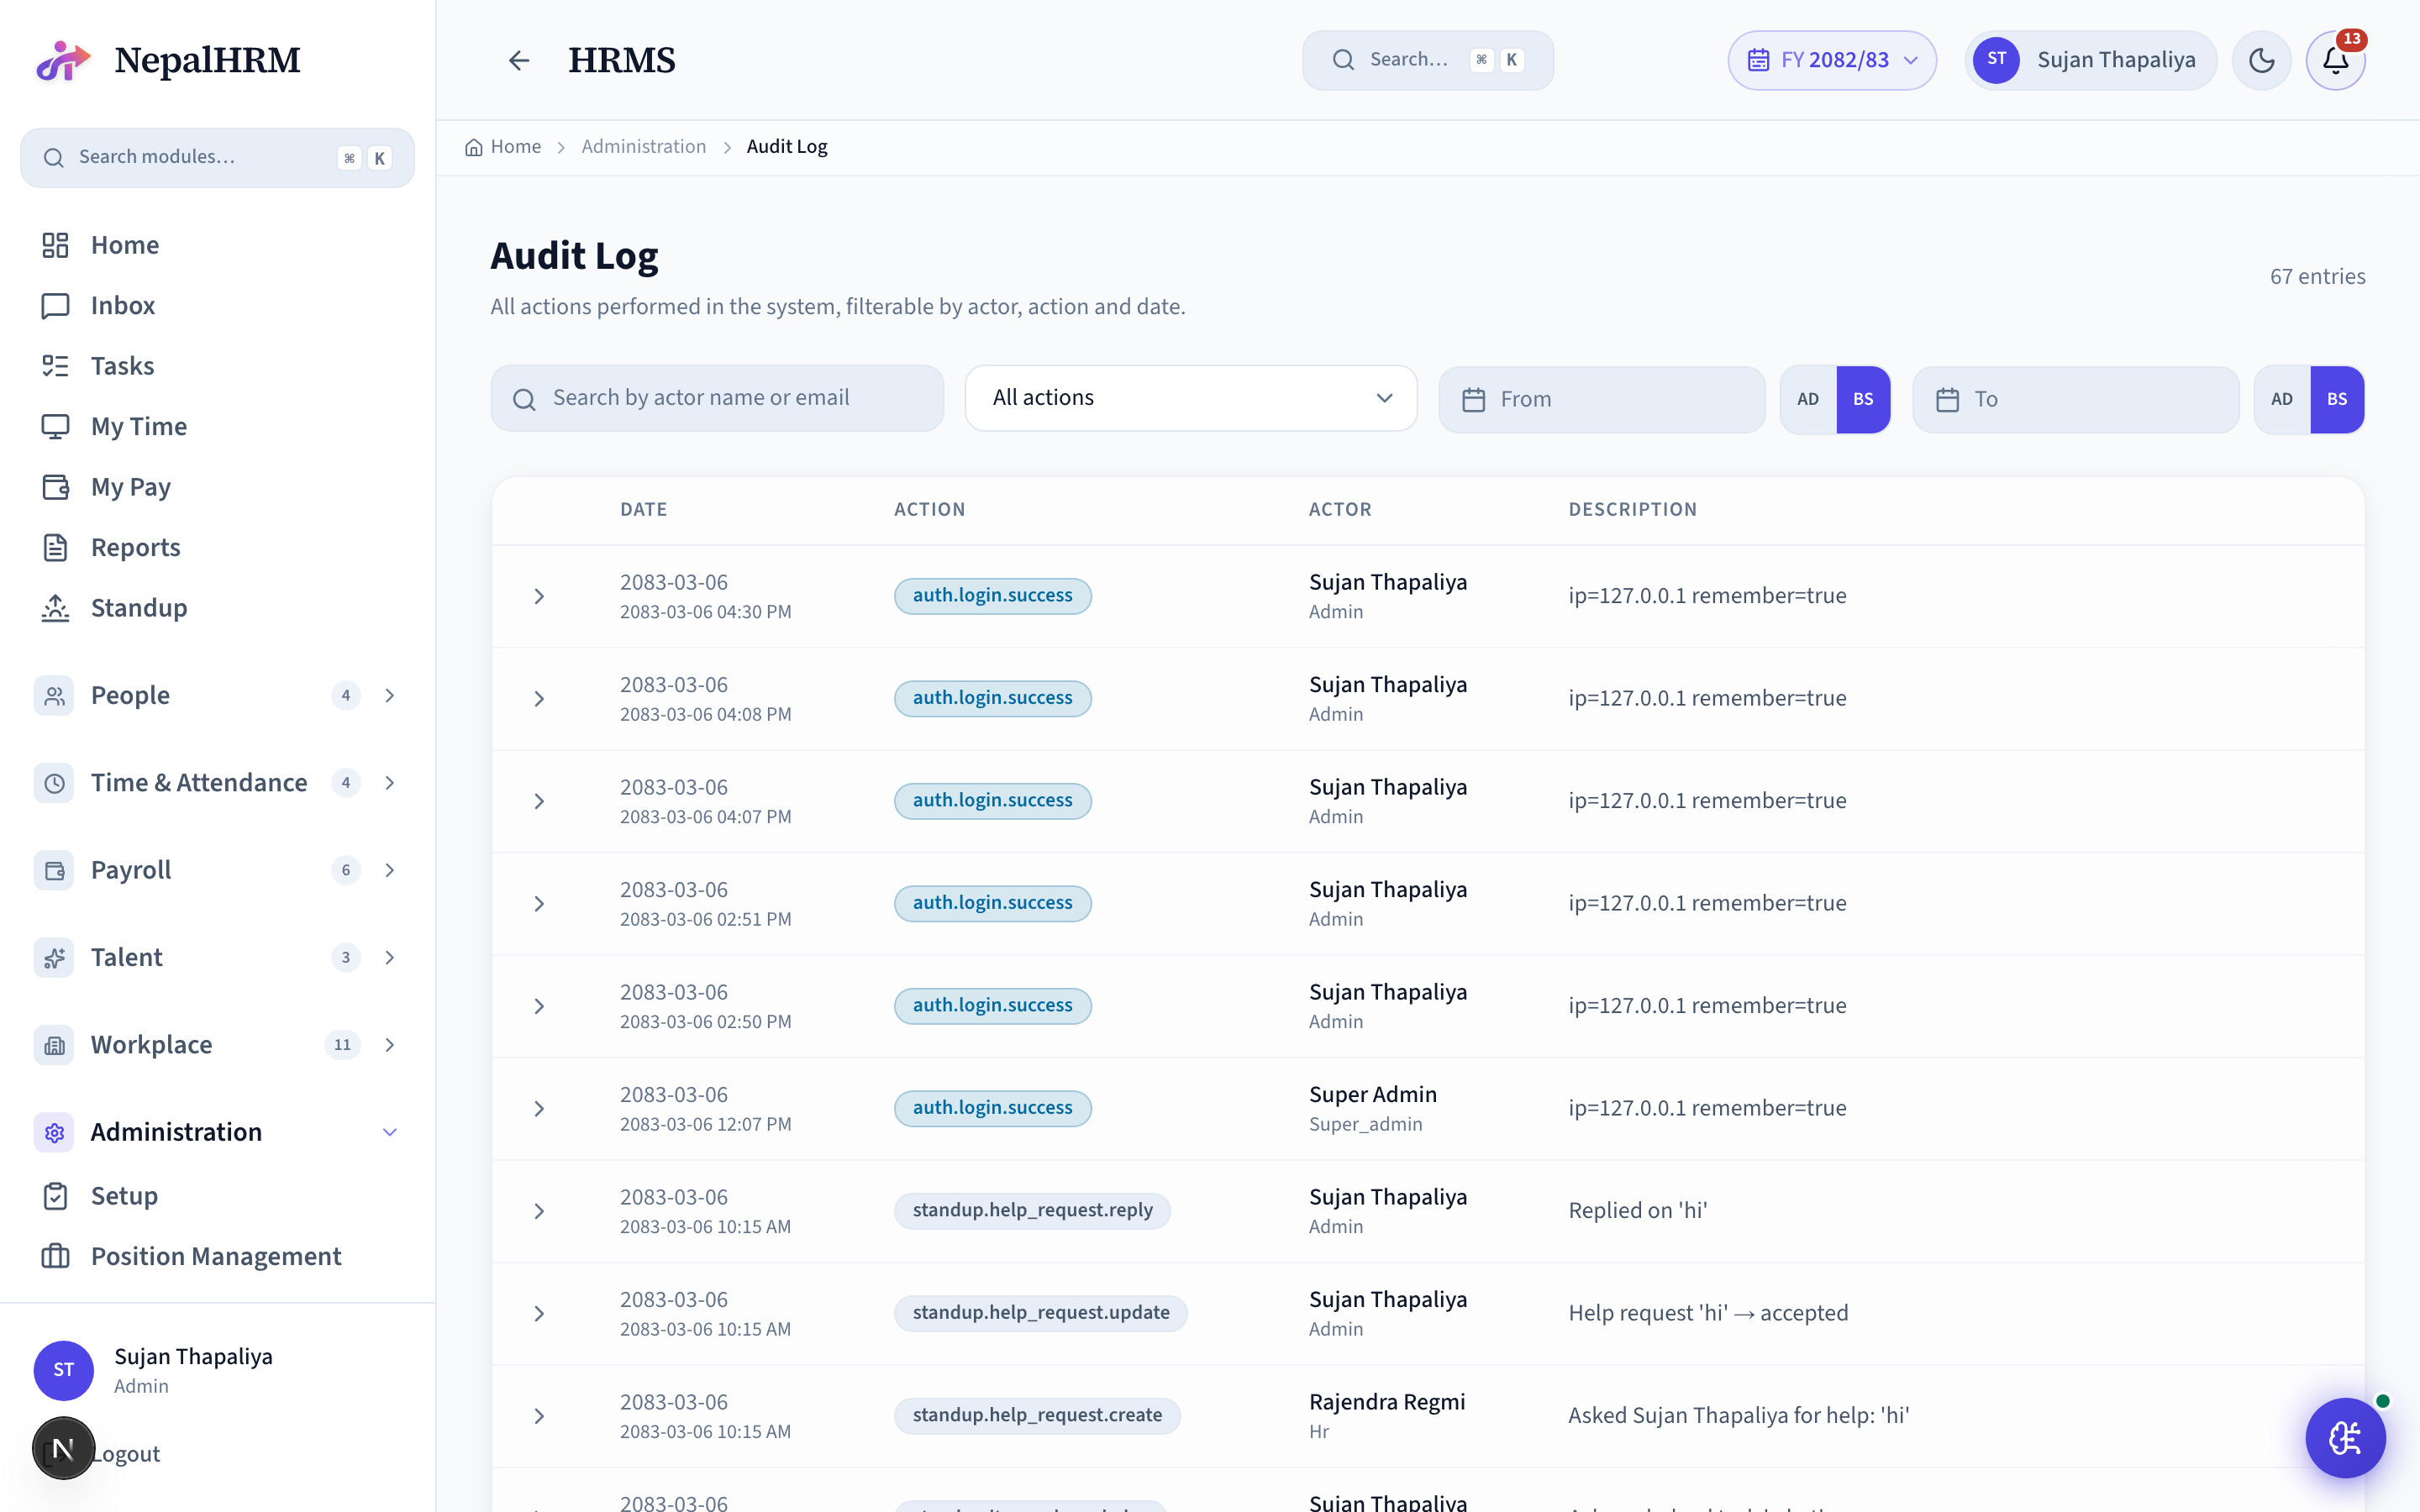
Task: Click the From date field
Action: [1601, 399]
